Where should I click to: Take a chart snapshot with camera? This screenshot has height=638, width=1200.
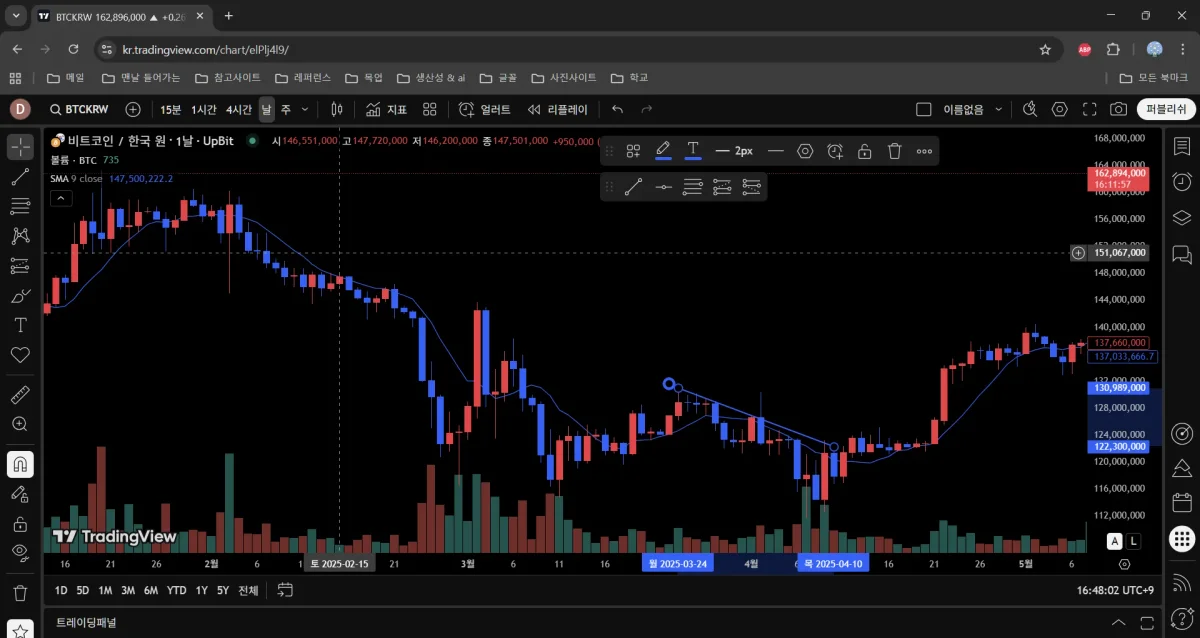(x=1119, y=109)
